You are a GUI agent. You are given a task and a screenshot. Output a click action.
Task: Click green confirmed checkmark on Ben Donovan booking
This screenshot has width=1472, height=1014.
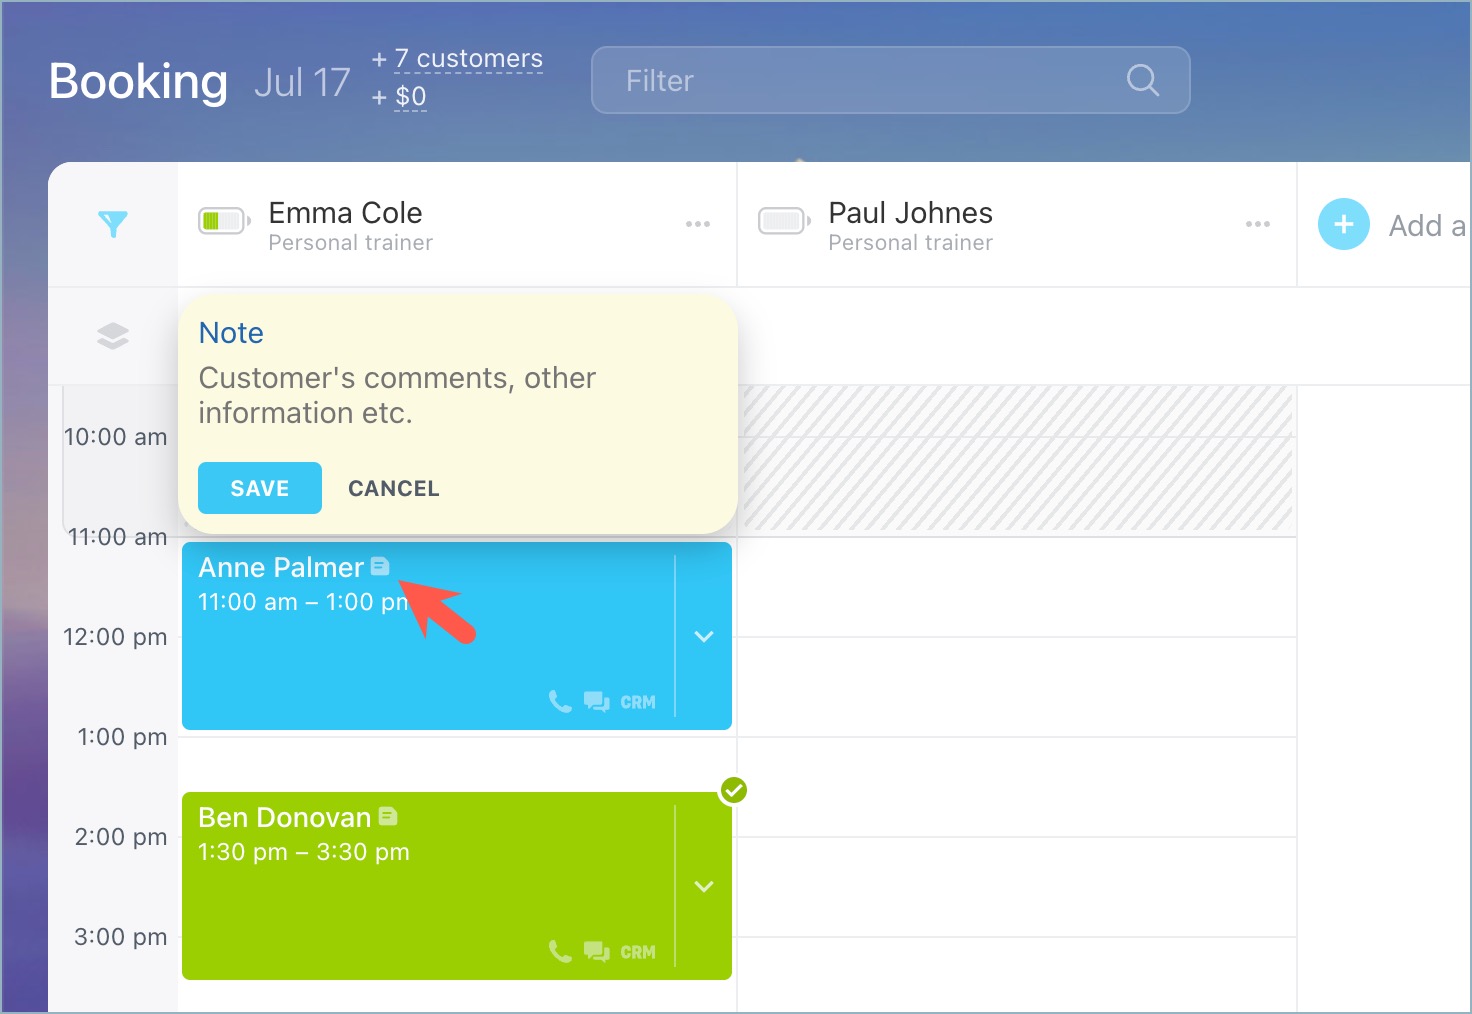point(734,791)
